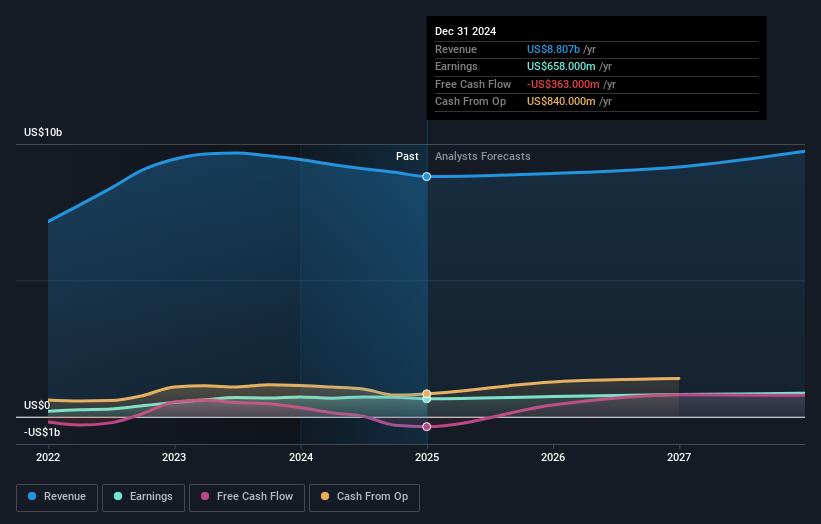
Task: Toggle the Free Cash Flow legend series
Action: [247, 497]
